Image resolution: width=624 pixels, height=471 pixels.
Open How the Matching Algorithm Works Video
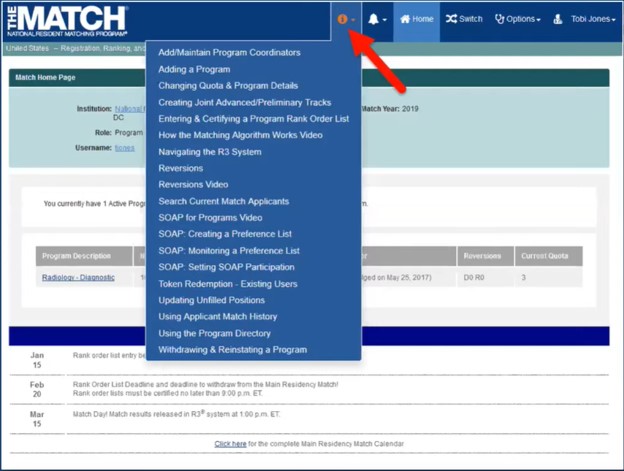[240, 135]
